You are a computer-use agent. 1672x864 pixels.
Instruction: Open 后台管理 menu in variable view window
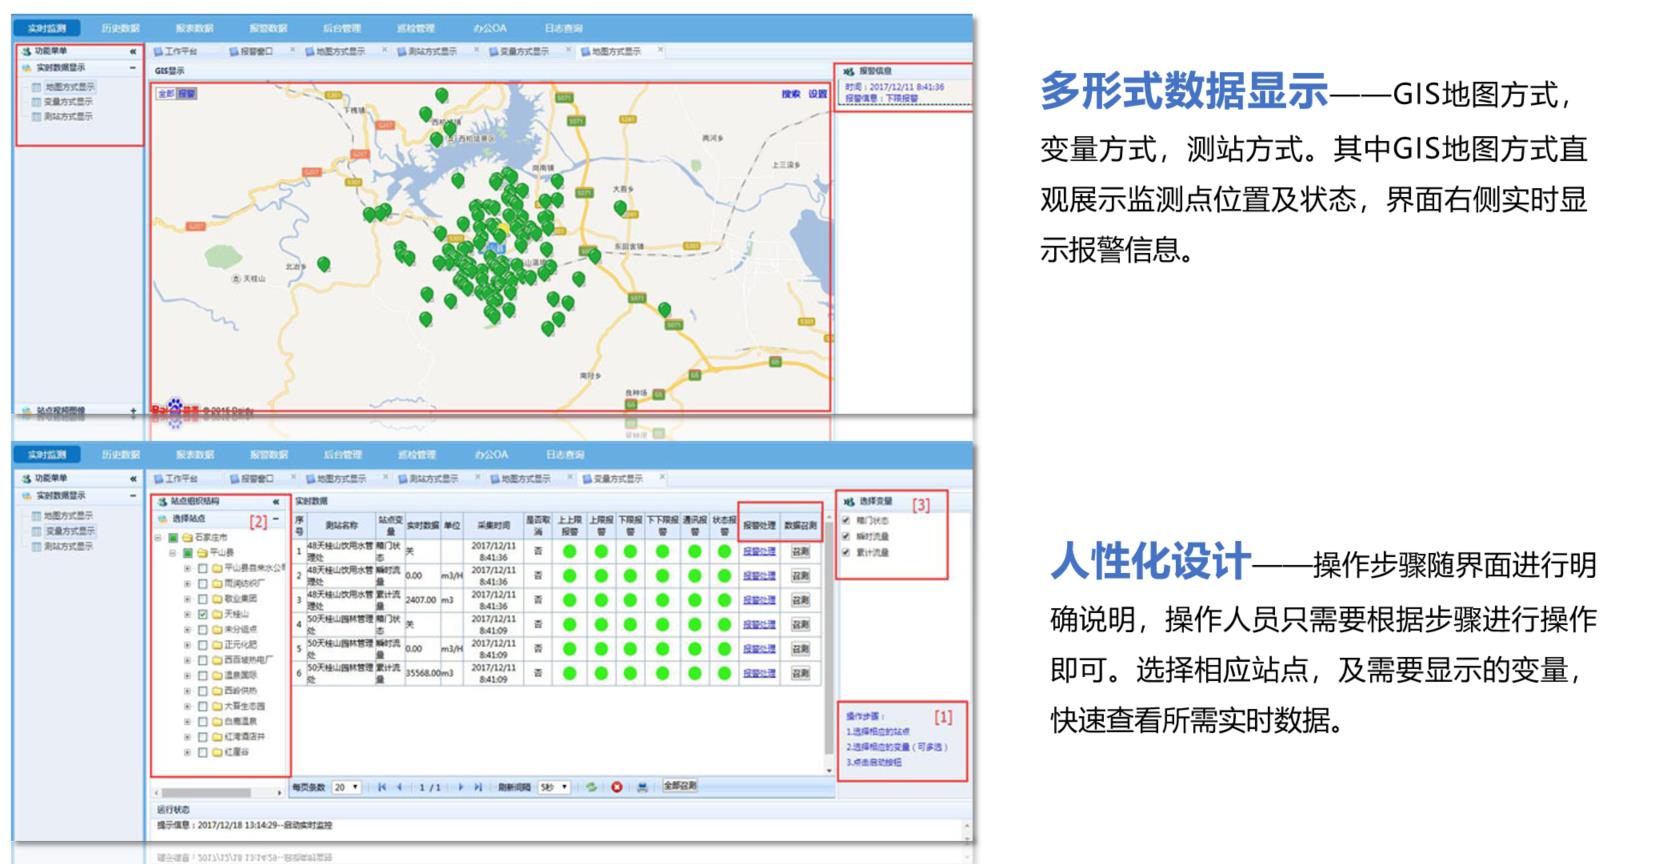342,455
